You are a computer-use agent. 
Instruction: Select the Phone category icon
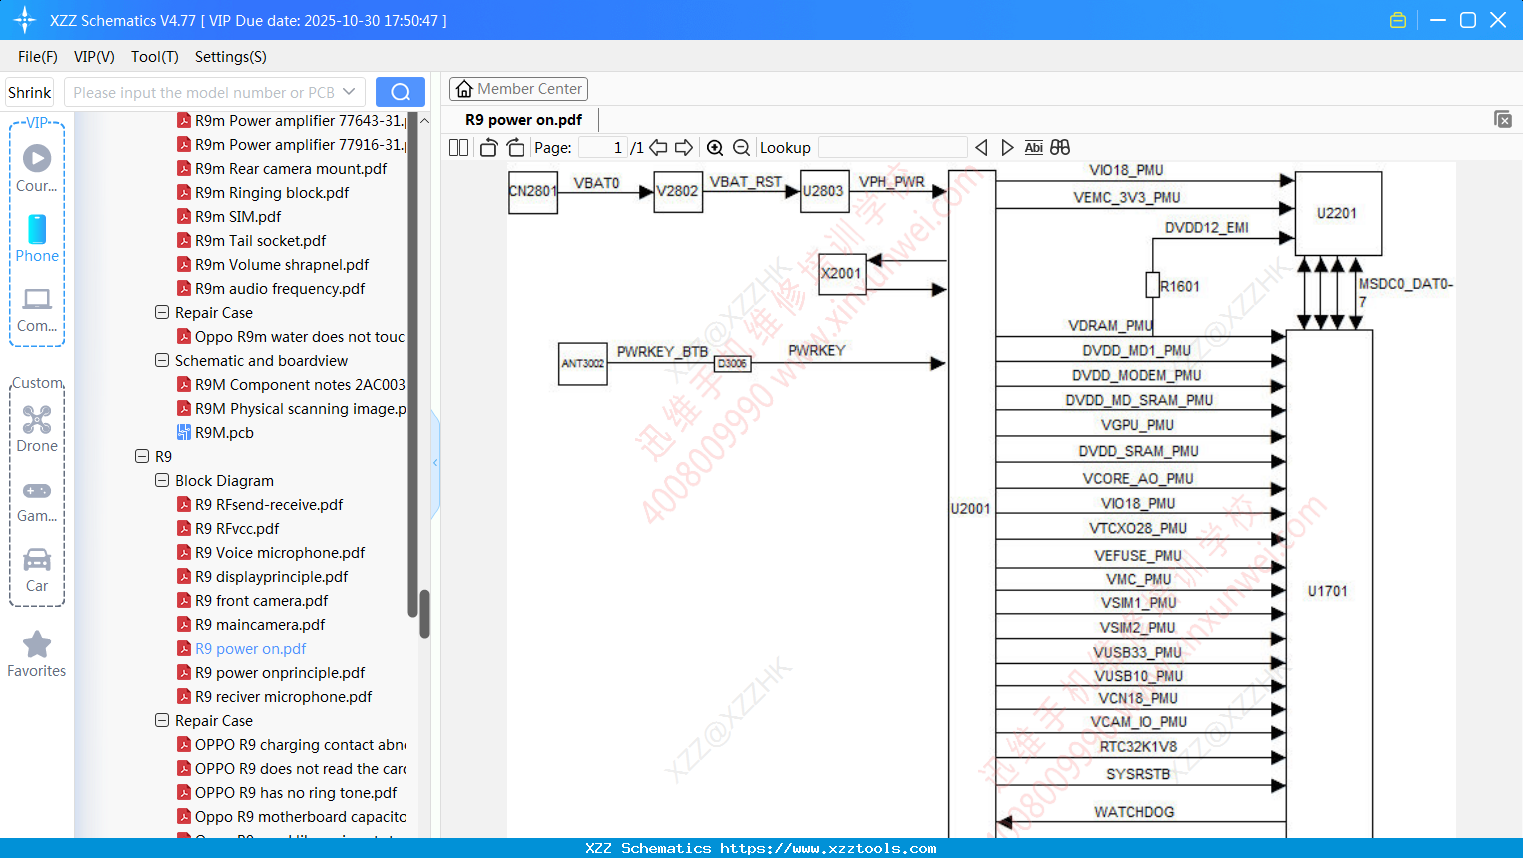click(37, 238)
